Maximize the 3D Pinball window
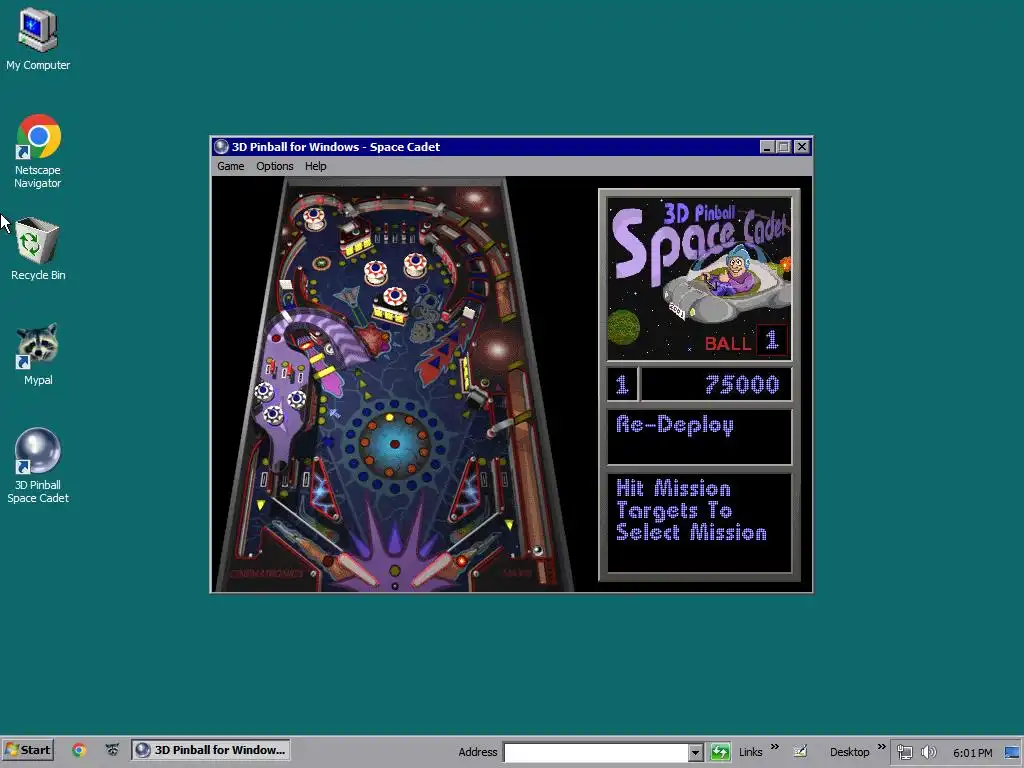This screenshot has width=1024, height=768. [784, 147]
